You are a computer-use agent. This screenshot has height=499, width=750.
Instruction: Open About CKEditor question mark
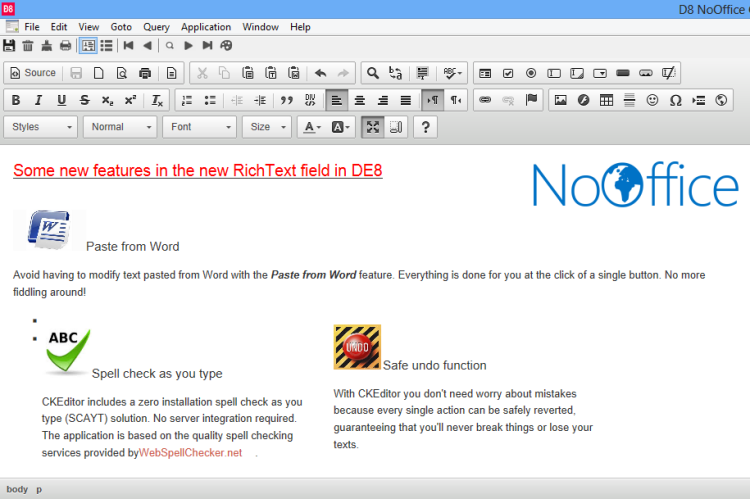point(425,127)
